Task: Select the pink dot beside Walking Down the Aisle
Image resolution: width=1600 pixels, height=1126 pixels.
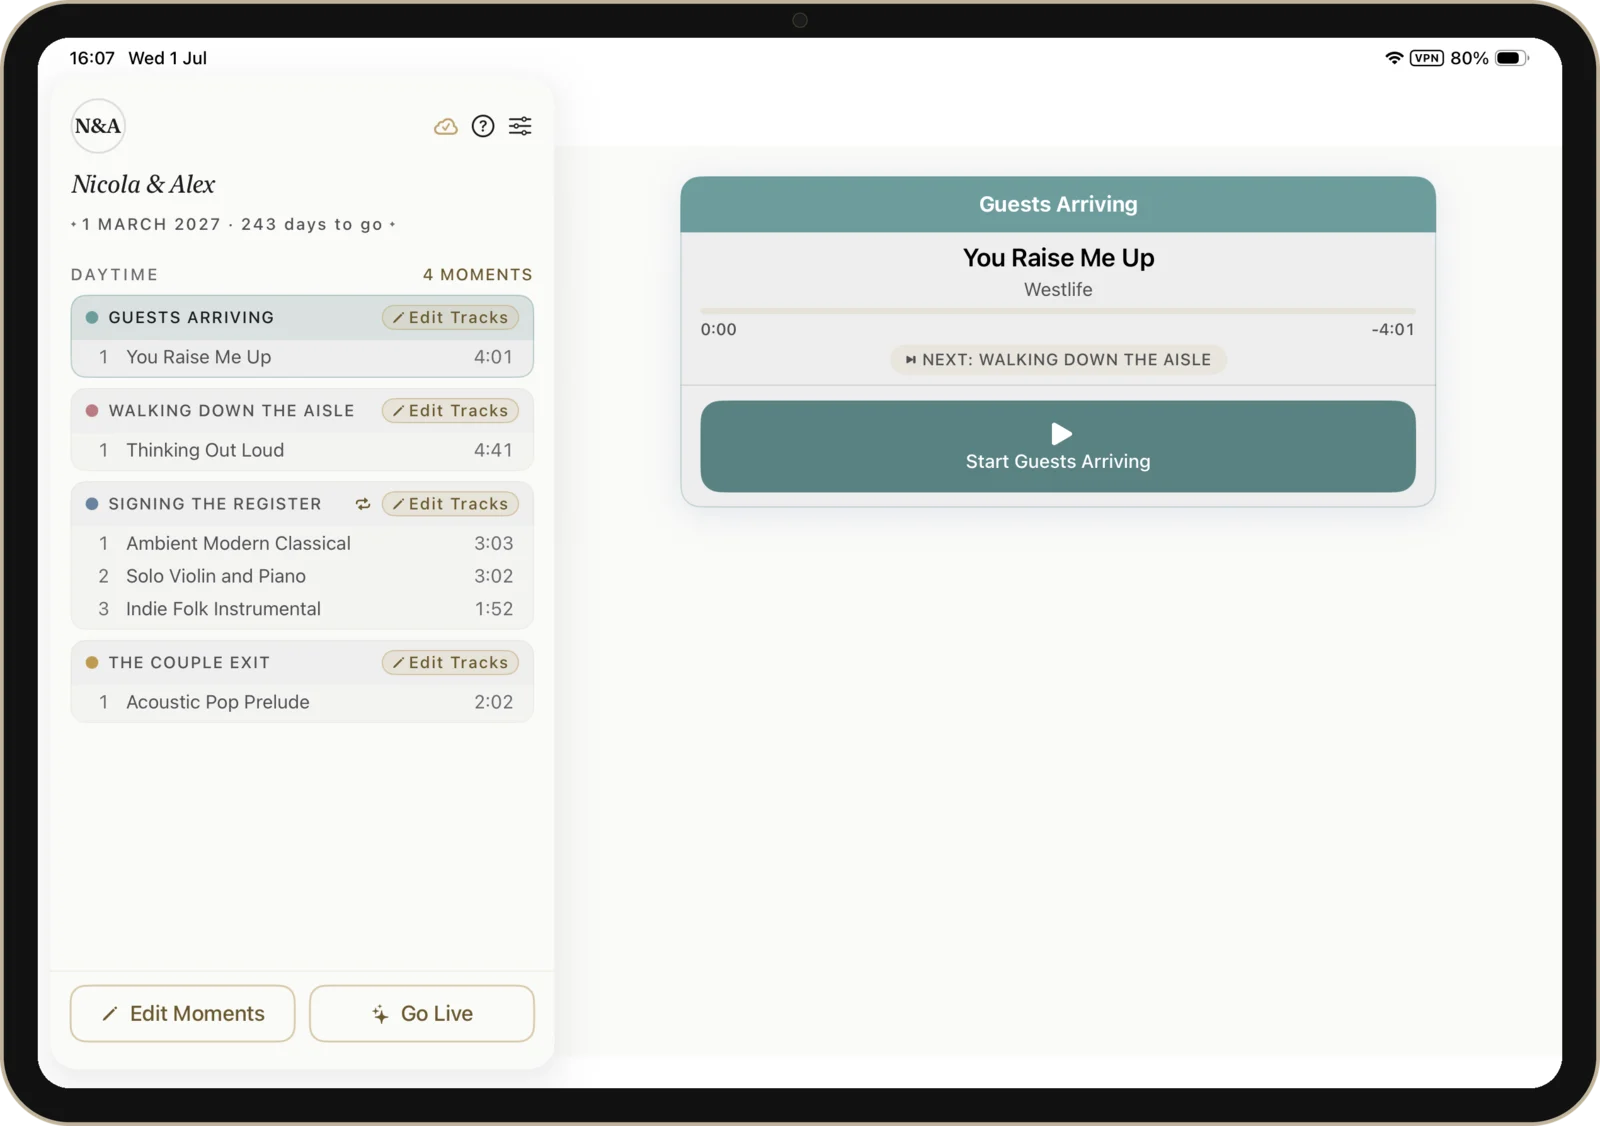Action: tap(92, 410)
